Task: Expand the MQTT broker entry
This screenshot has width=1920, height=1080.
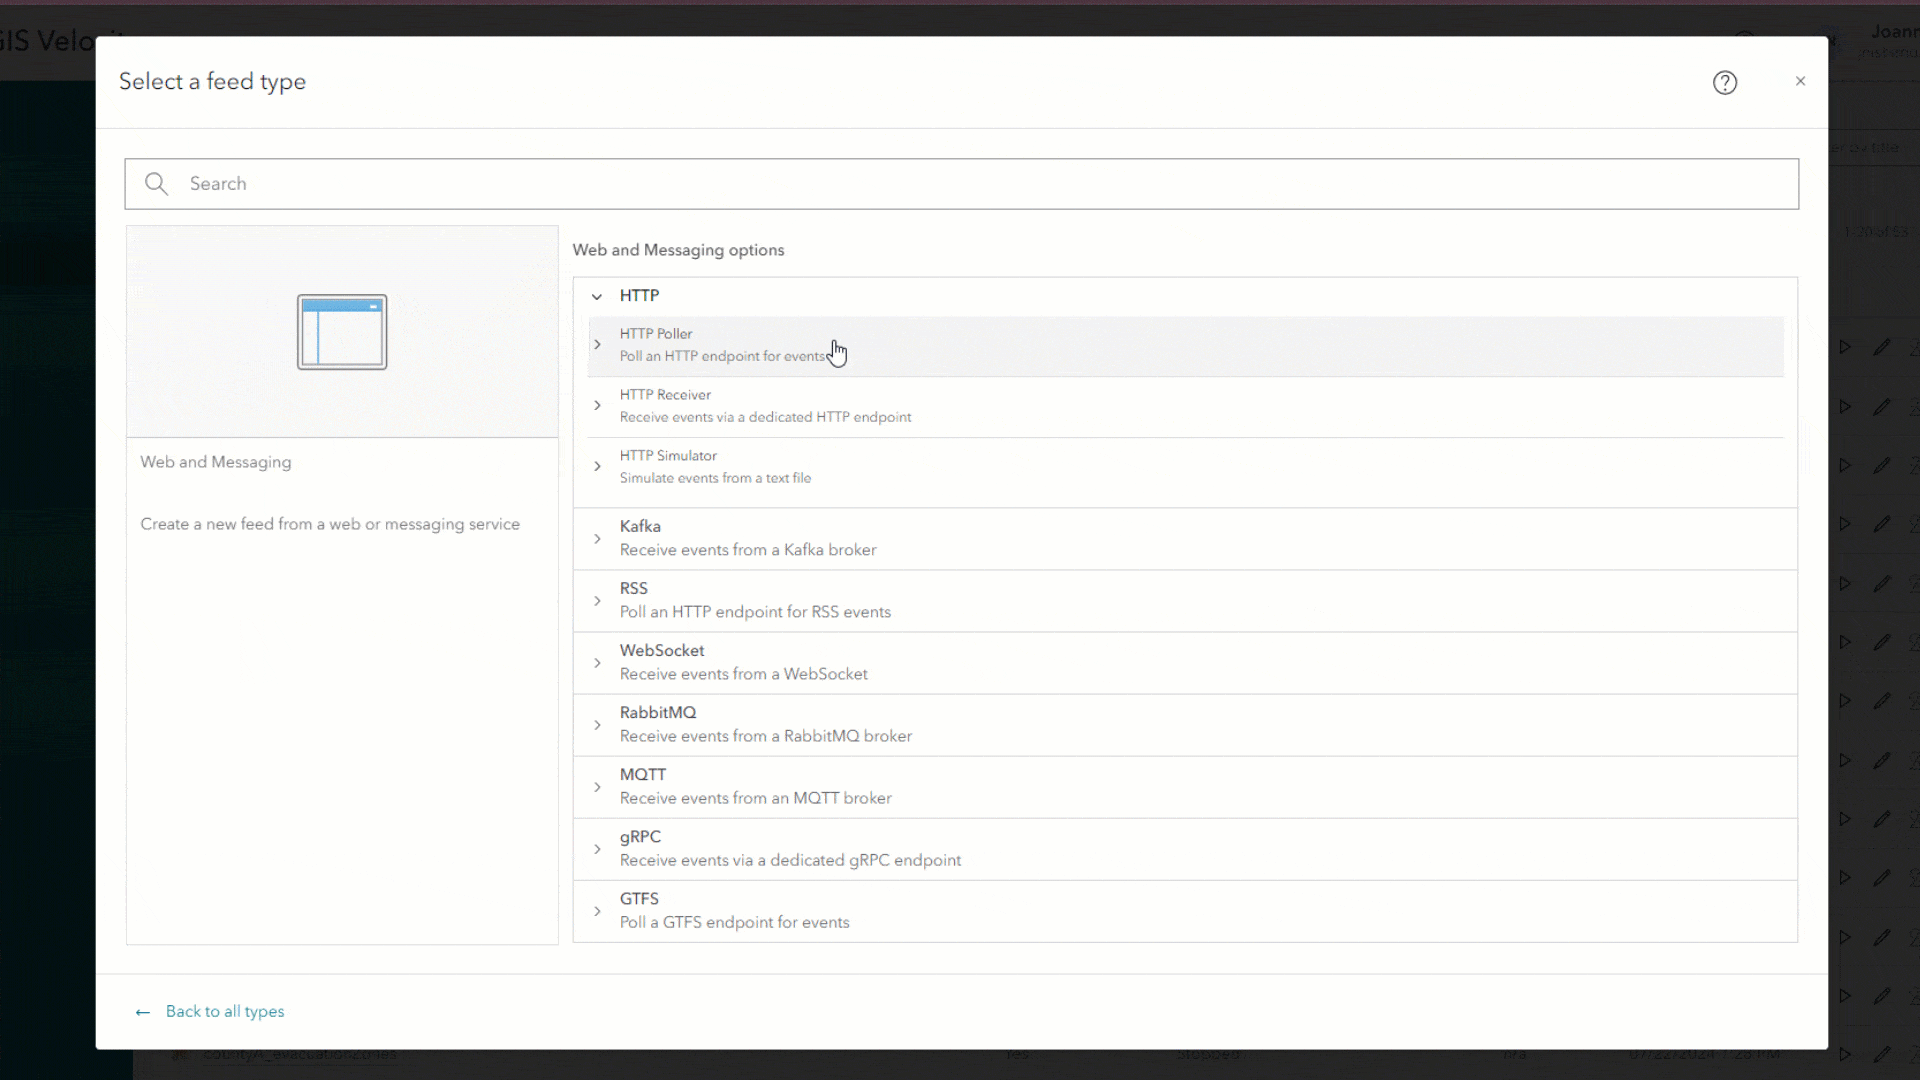Action: coord(596,786)
